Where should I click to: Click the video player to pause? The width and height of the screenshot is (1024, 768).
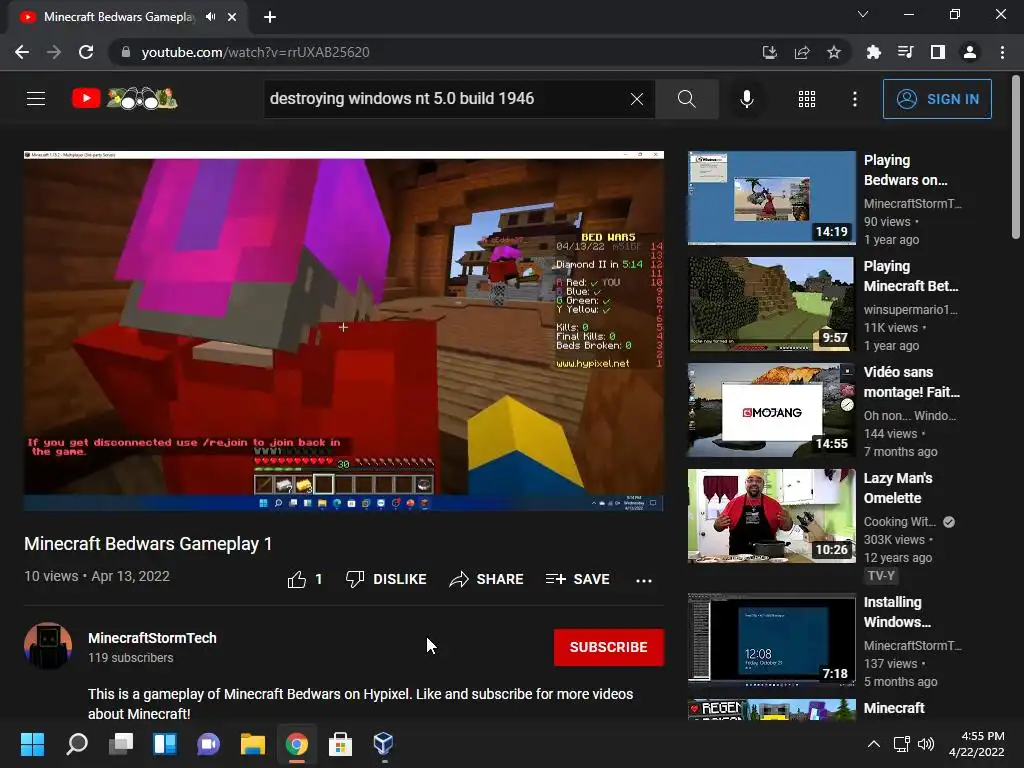pyautogui.click(x=344, y=330)
